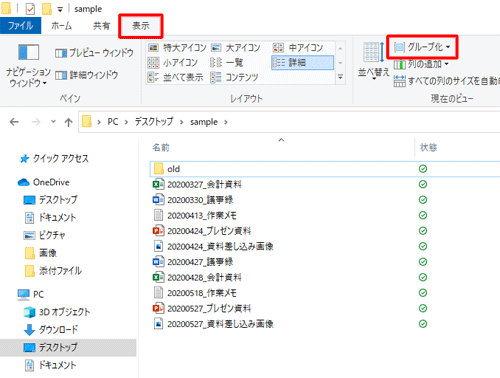The width and height of the screenshot is (500, 378).
Task: Open the 画像 folder in sidebar
Action: (x=41, y=253)
